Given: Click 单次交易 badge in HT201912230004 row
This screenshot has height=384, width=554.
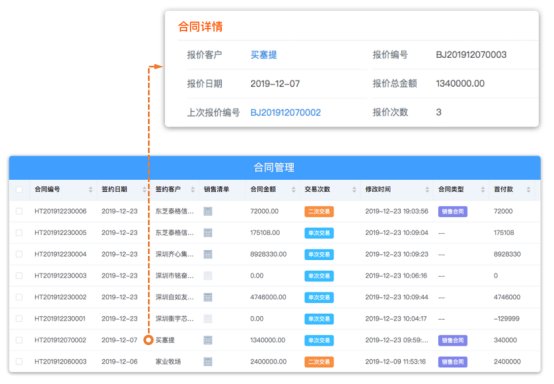Looking at the screenshot, I should click(x=319, y=255).
